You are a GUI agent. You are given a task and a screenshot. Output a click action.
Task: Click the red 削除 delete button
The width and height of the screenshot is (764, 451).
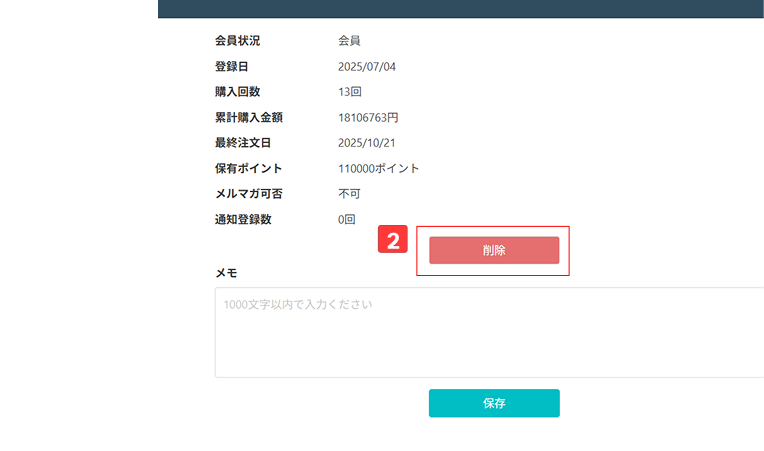494,250
